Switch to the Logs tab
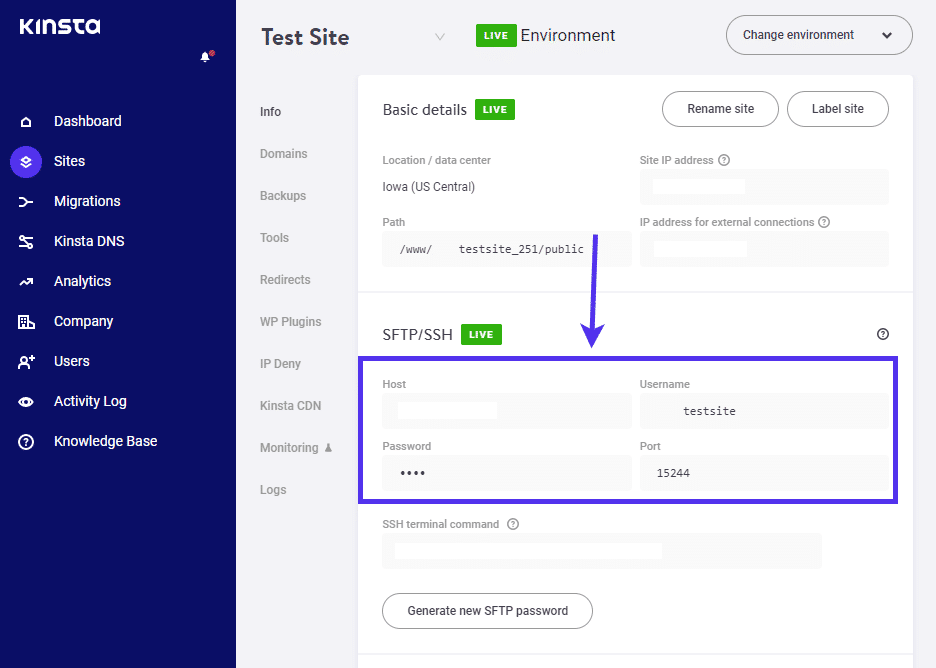The image size is (936, 668). [x=270, y=489]
